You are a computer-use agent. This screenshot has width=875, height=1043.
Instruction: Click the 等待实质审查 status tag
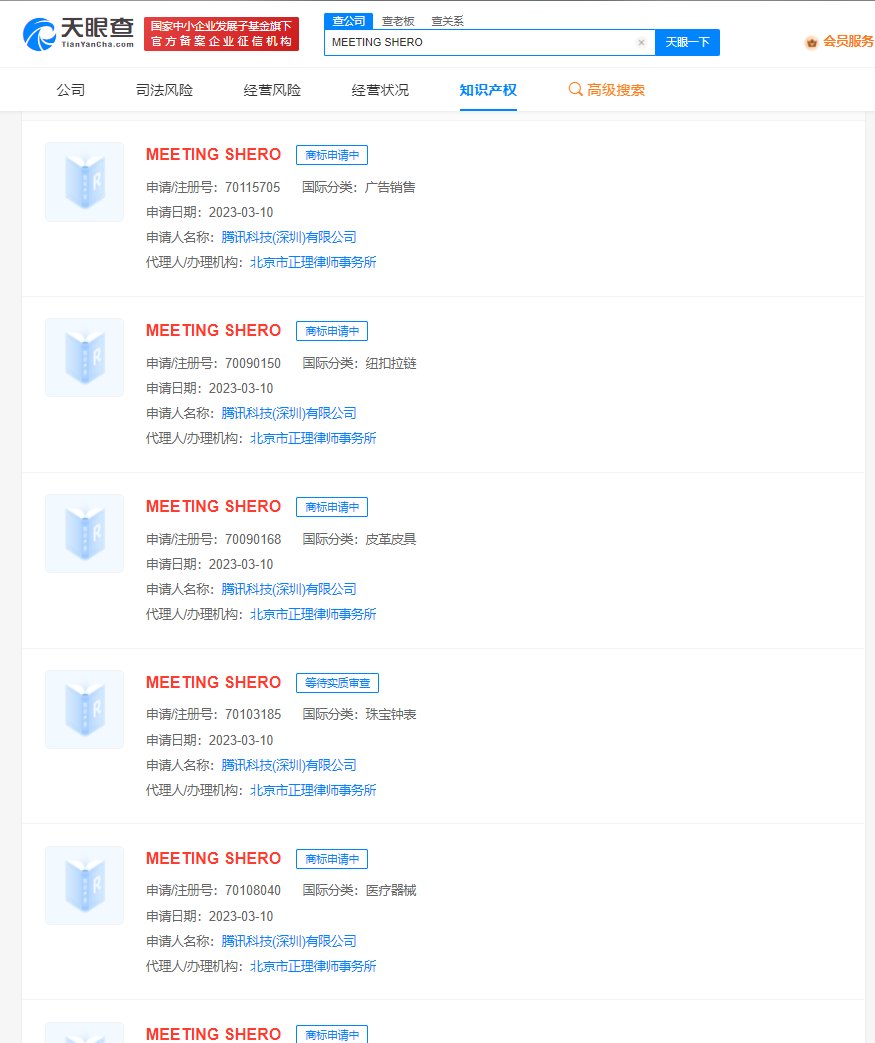pyautogui.click(x=337, y=683)
